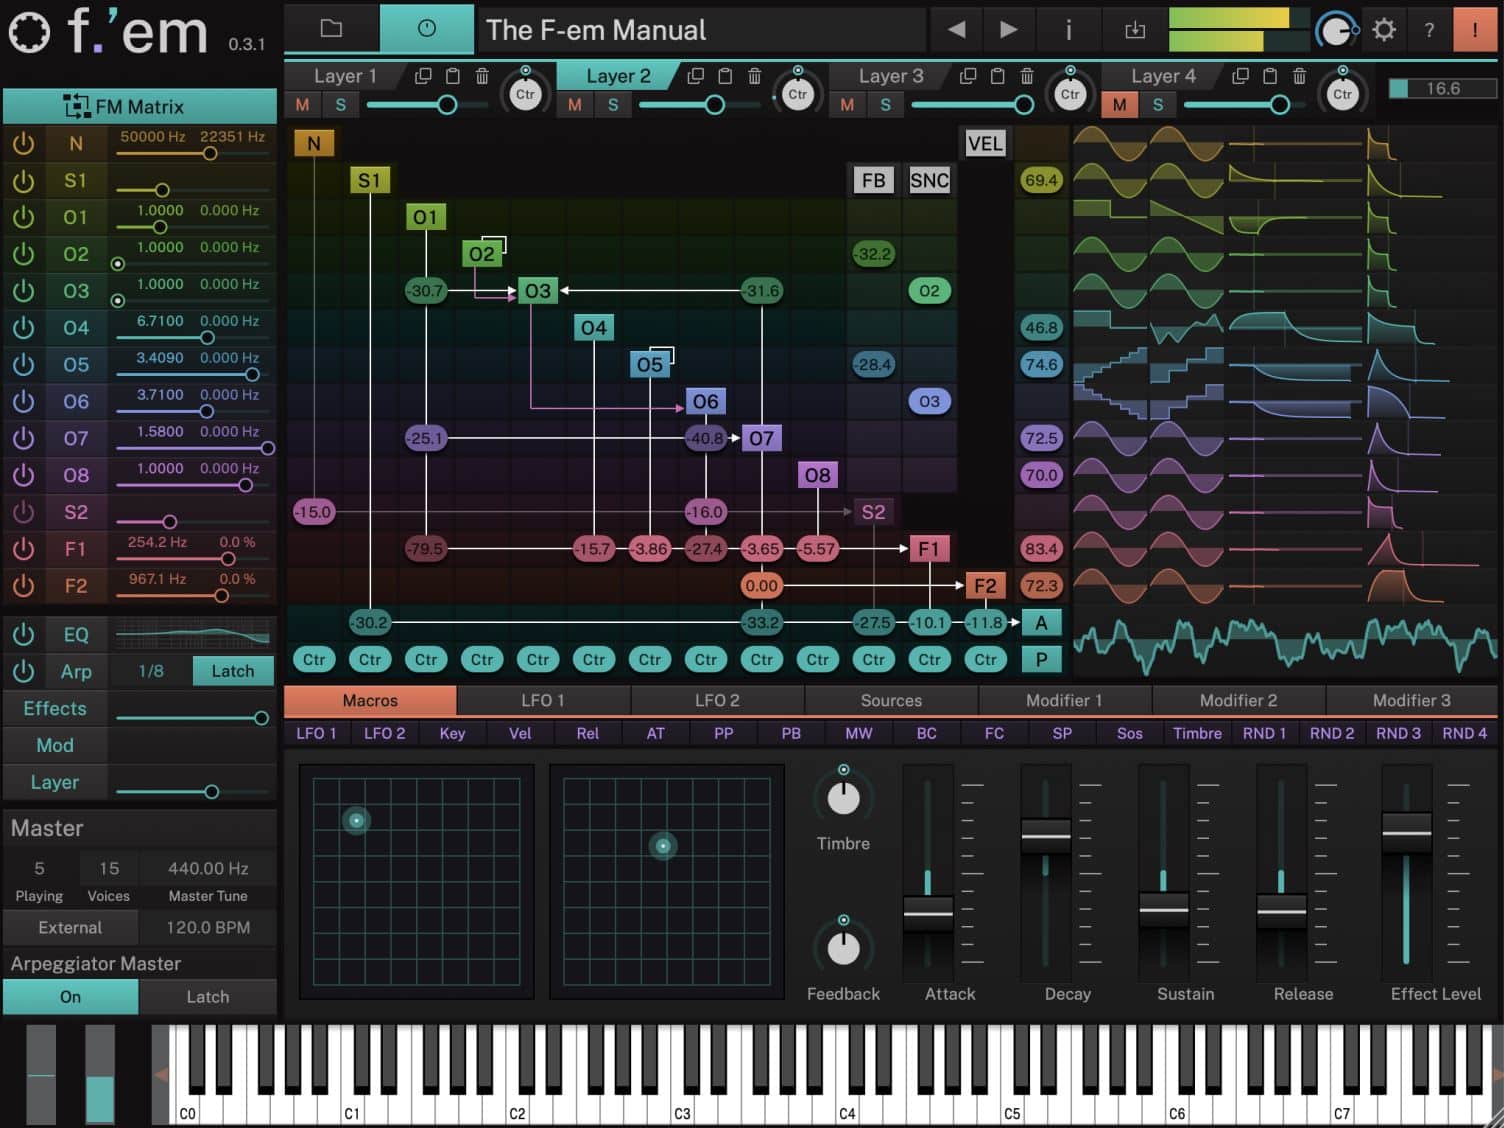This screenshot has height=1128, width=1504.
Task: Open Layer 1 Ctr pan dropdown knob
Action: [525, 93]
